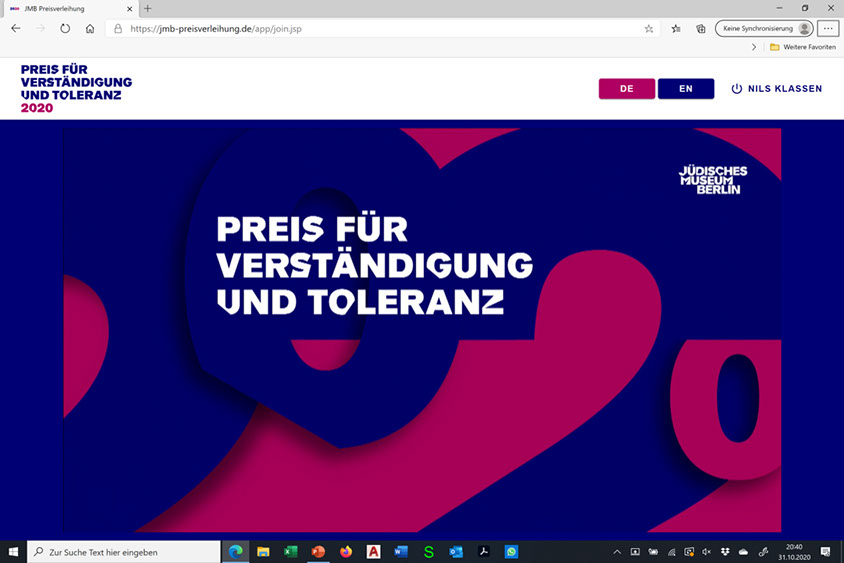This screenshot has height=563, width=844.
Task: Click the Preis für Verständigung header logo
Action: pos(76,89)
